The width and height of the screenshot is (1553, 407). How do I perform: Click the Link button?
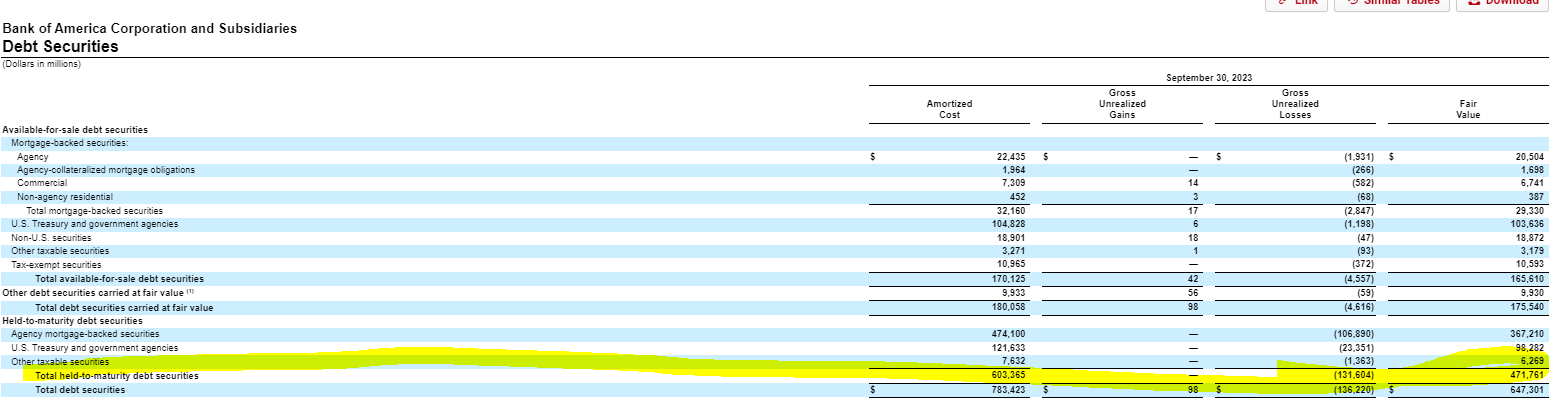[x=1297, y=4]
